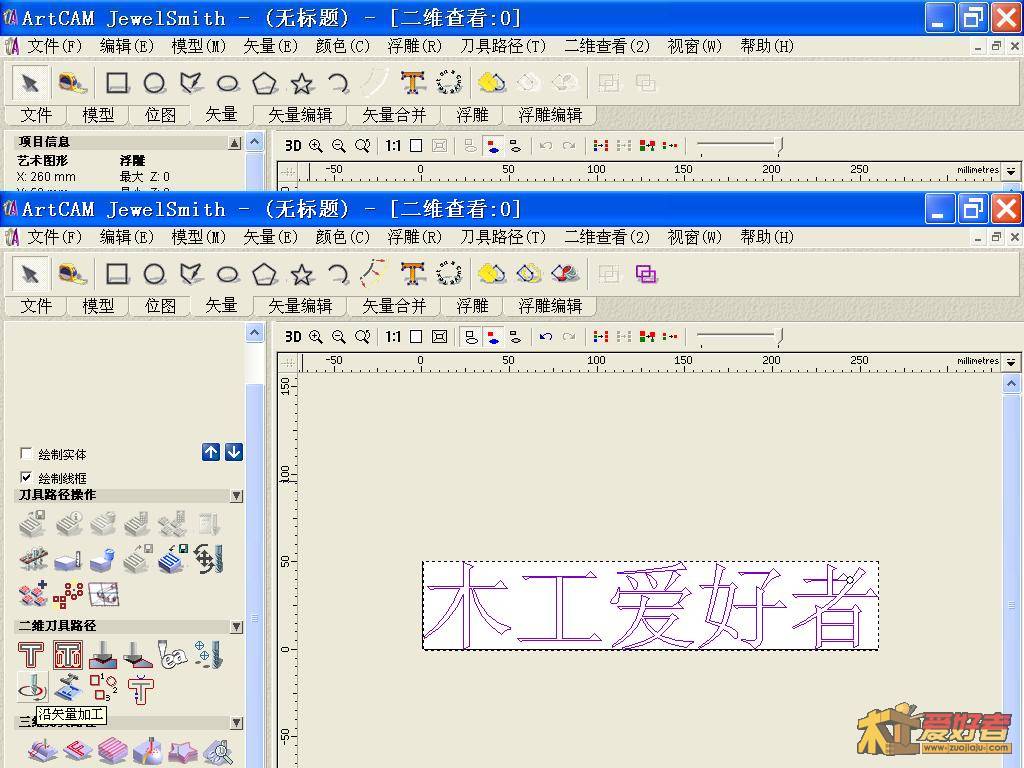Viewport: 1024px width, 768px height.
Task: Open the 2D area clearance toolpath icon
Action: [68, 654]
